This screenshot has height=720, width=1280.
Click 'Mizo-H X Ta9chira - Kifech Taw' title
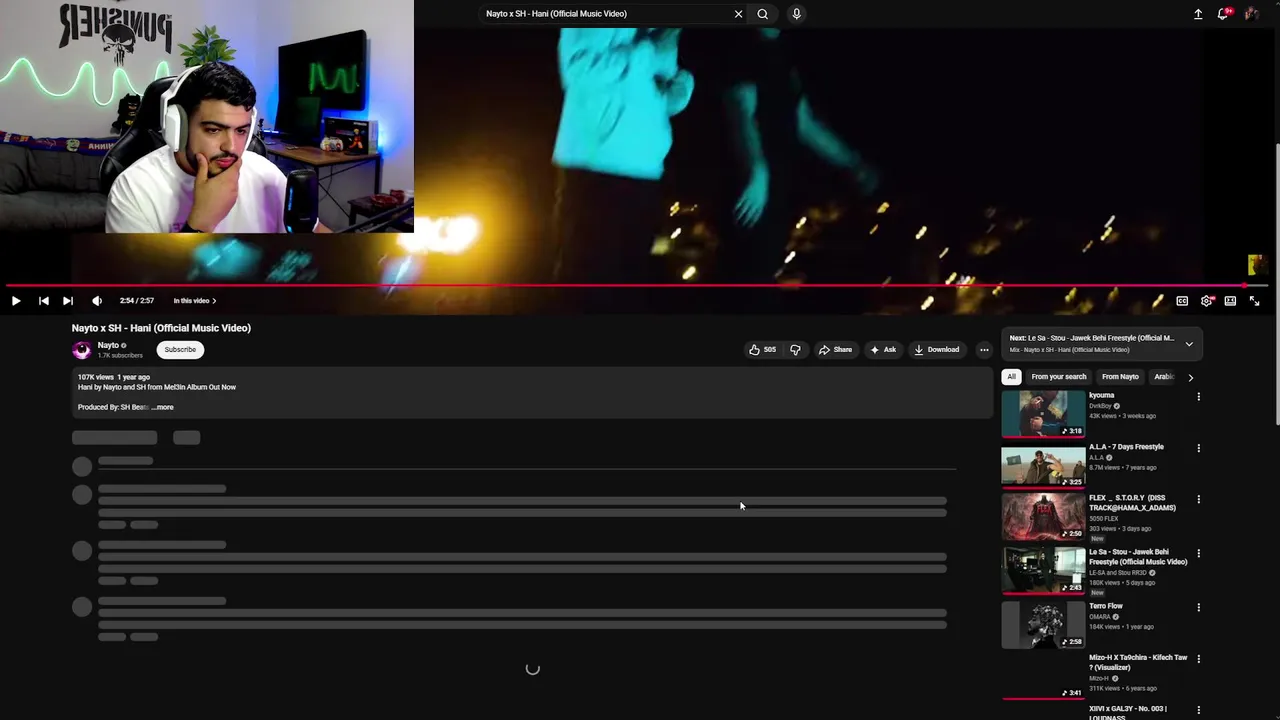pyautogui.click(x=1138, y=662)
